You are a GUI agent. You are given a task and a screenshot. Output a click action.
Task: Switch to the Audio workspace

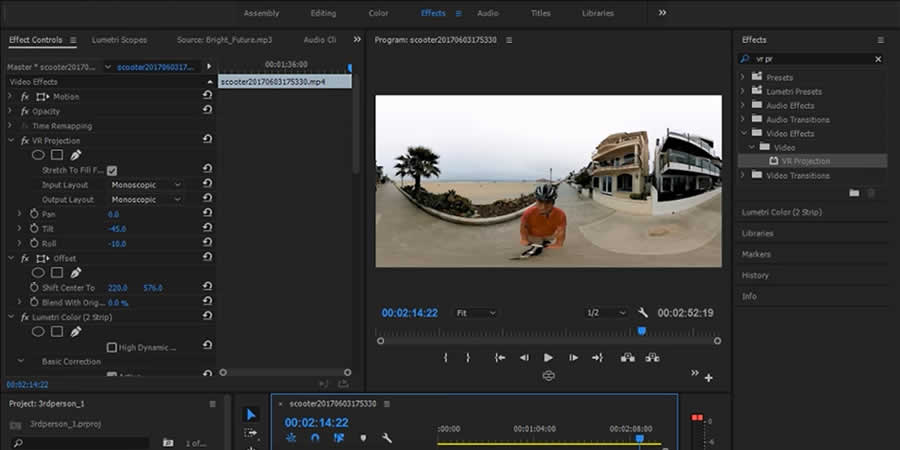pyautogui.click(x=488, y=13)
